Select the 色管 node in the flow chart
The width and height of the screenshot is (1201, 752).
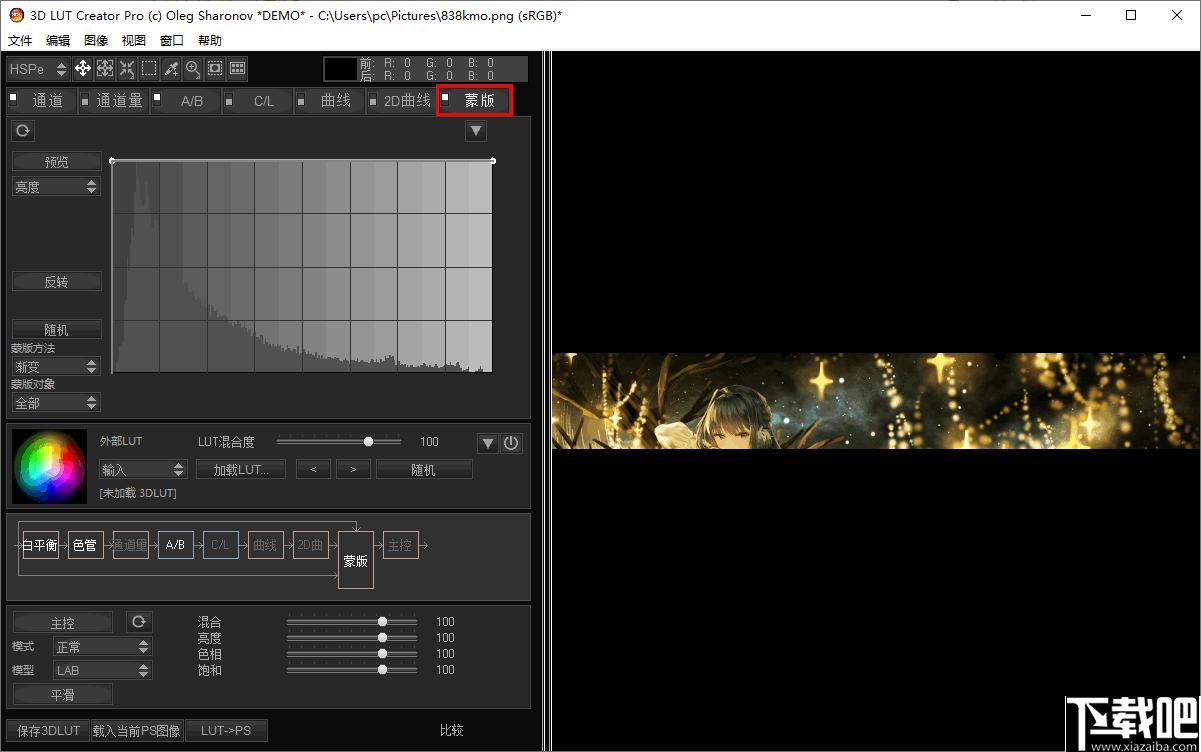[86, 545]
